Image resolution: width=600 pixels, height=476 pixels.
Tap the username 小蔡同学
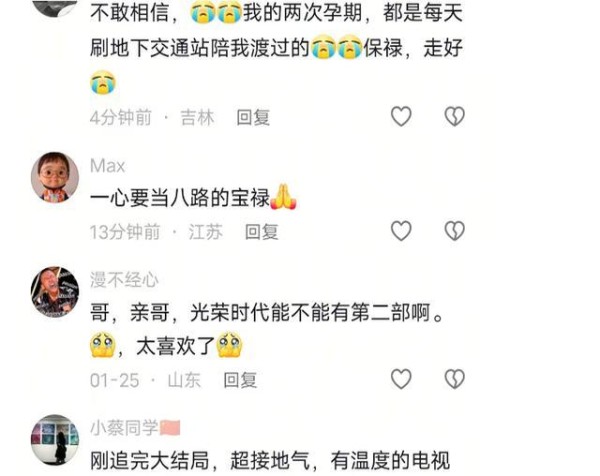coord(124,428)
